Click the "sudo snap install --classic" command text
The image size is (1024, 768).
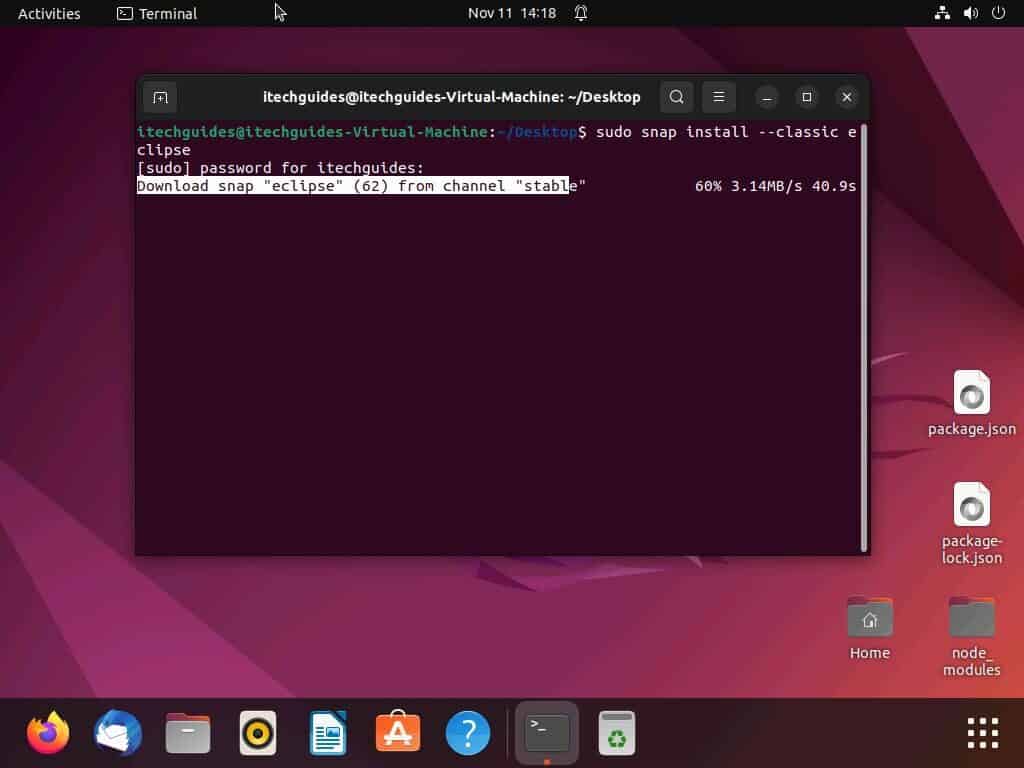[x=717, y=132]
